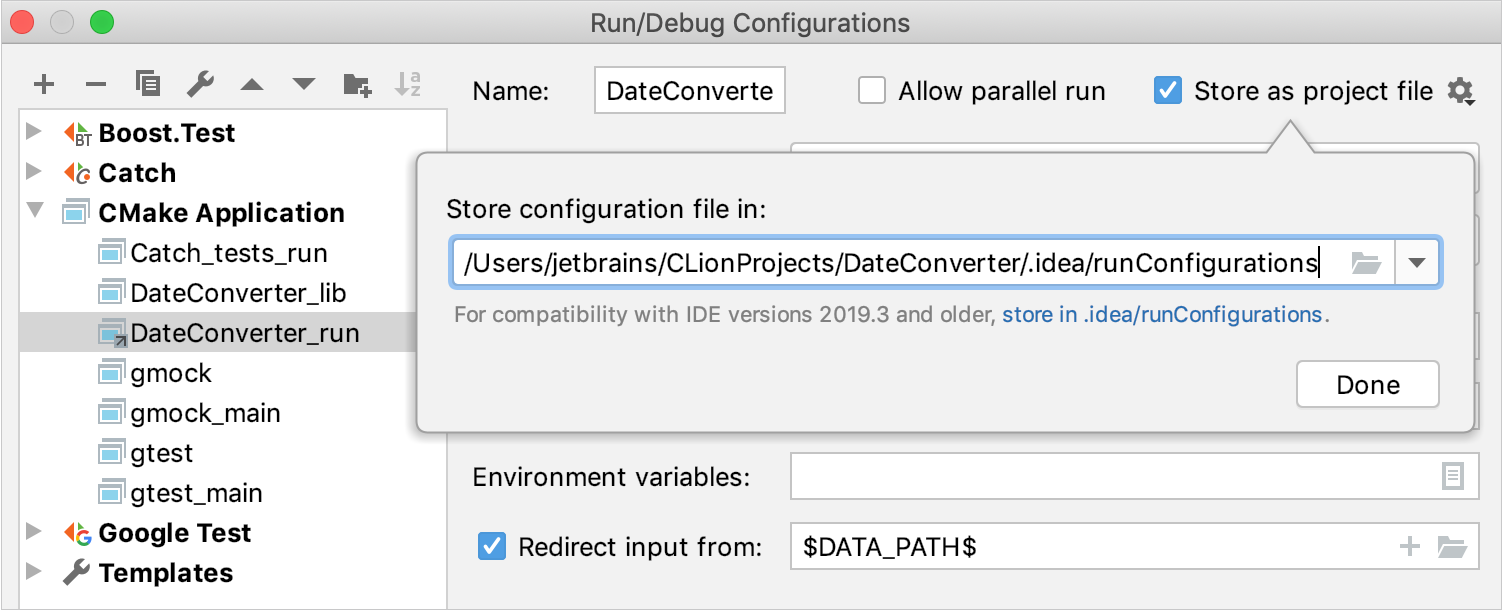
Task: Remove the selected configuration
Action: (95, 84)
